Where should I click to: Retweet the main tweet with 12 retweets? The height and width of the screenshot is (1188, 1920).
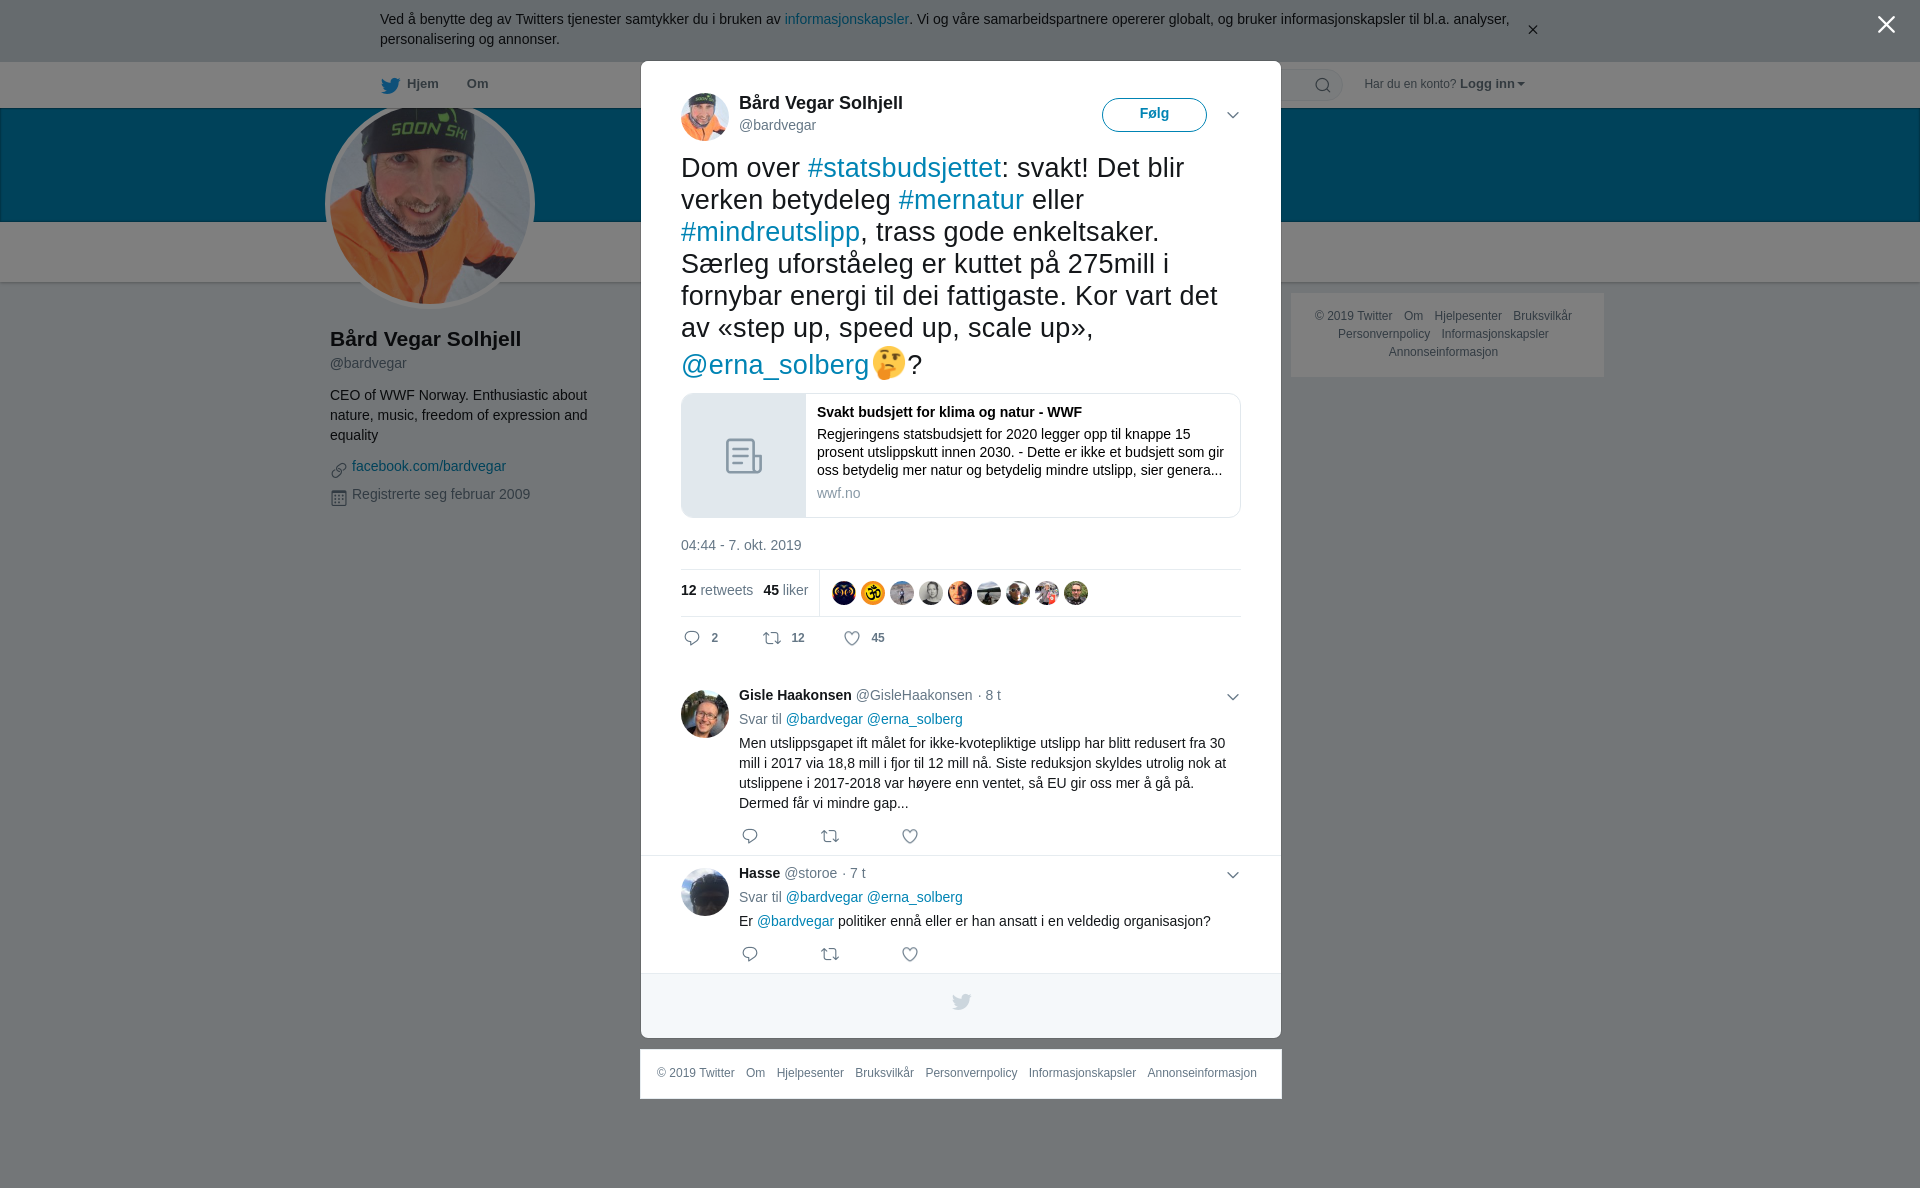(x=772, y=638)
